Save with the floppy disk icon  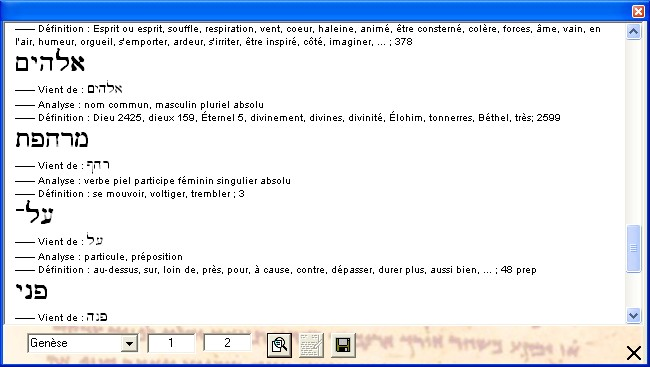point(343,345)
